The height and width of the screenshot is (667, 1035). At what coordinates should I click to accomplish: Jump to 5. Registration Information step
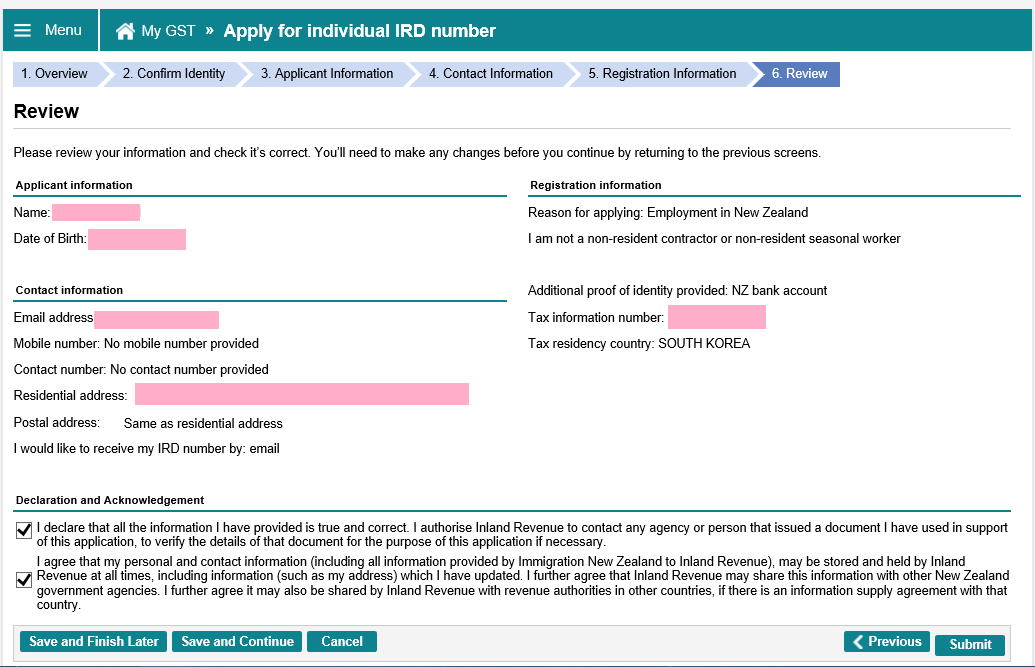point(662,74)
